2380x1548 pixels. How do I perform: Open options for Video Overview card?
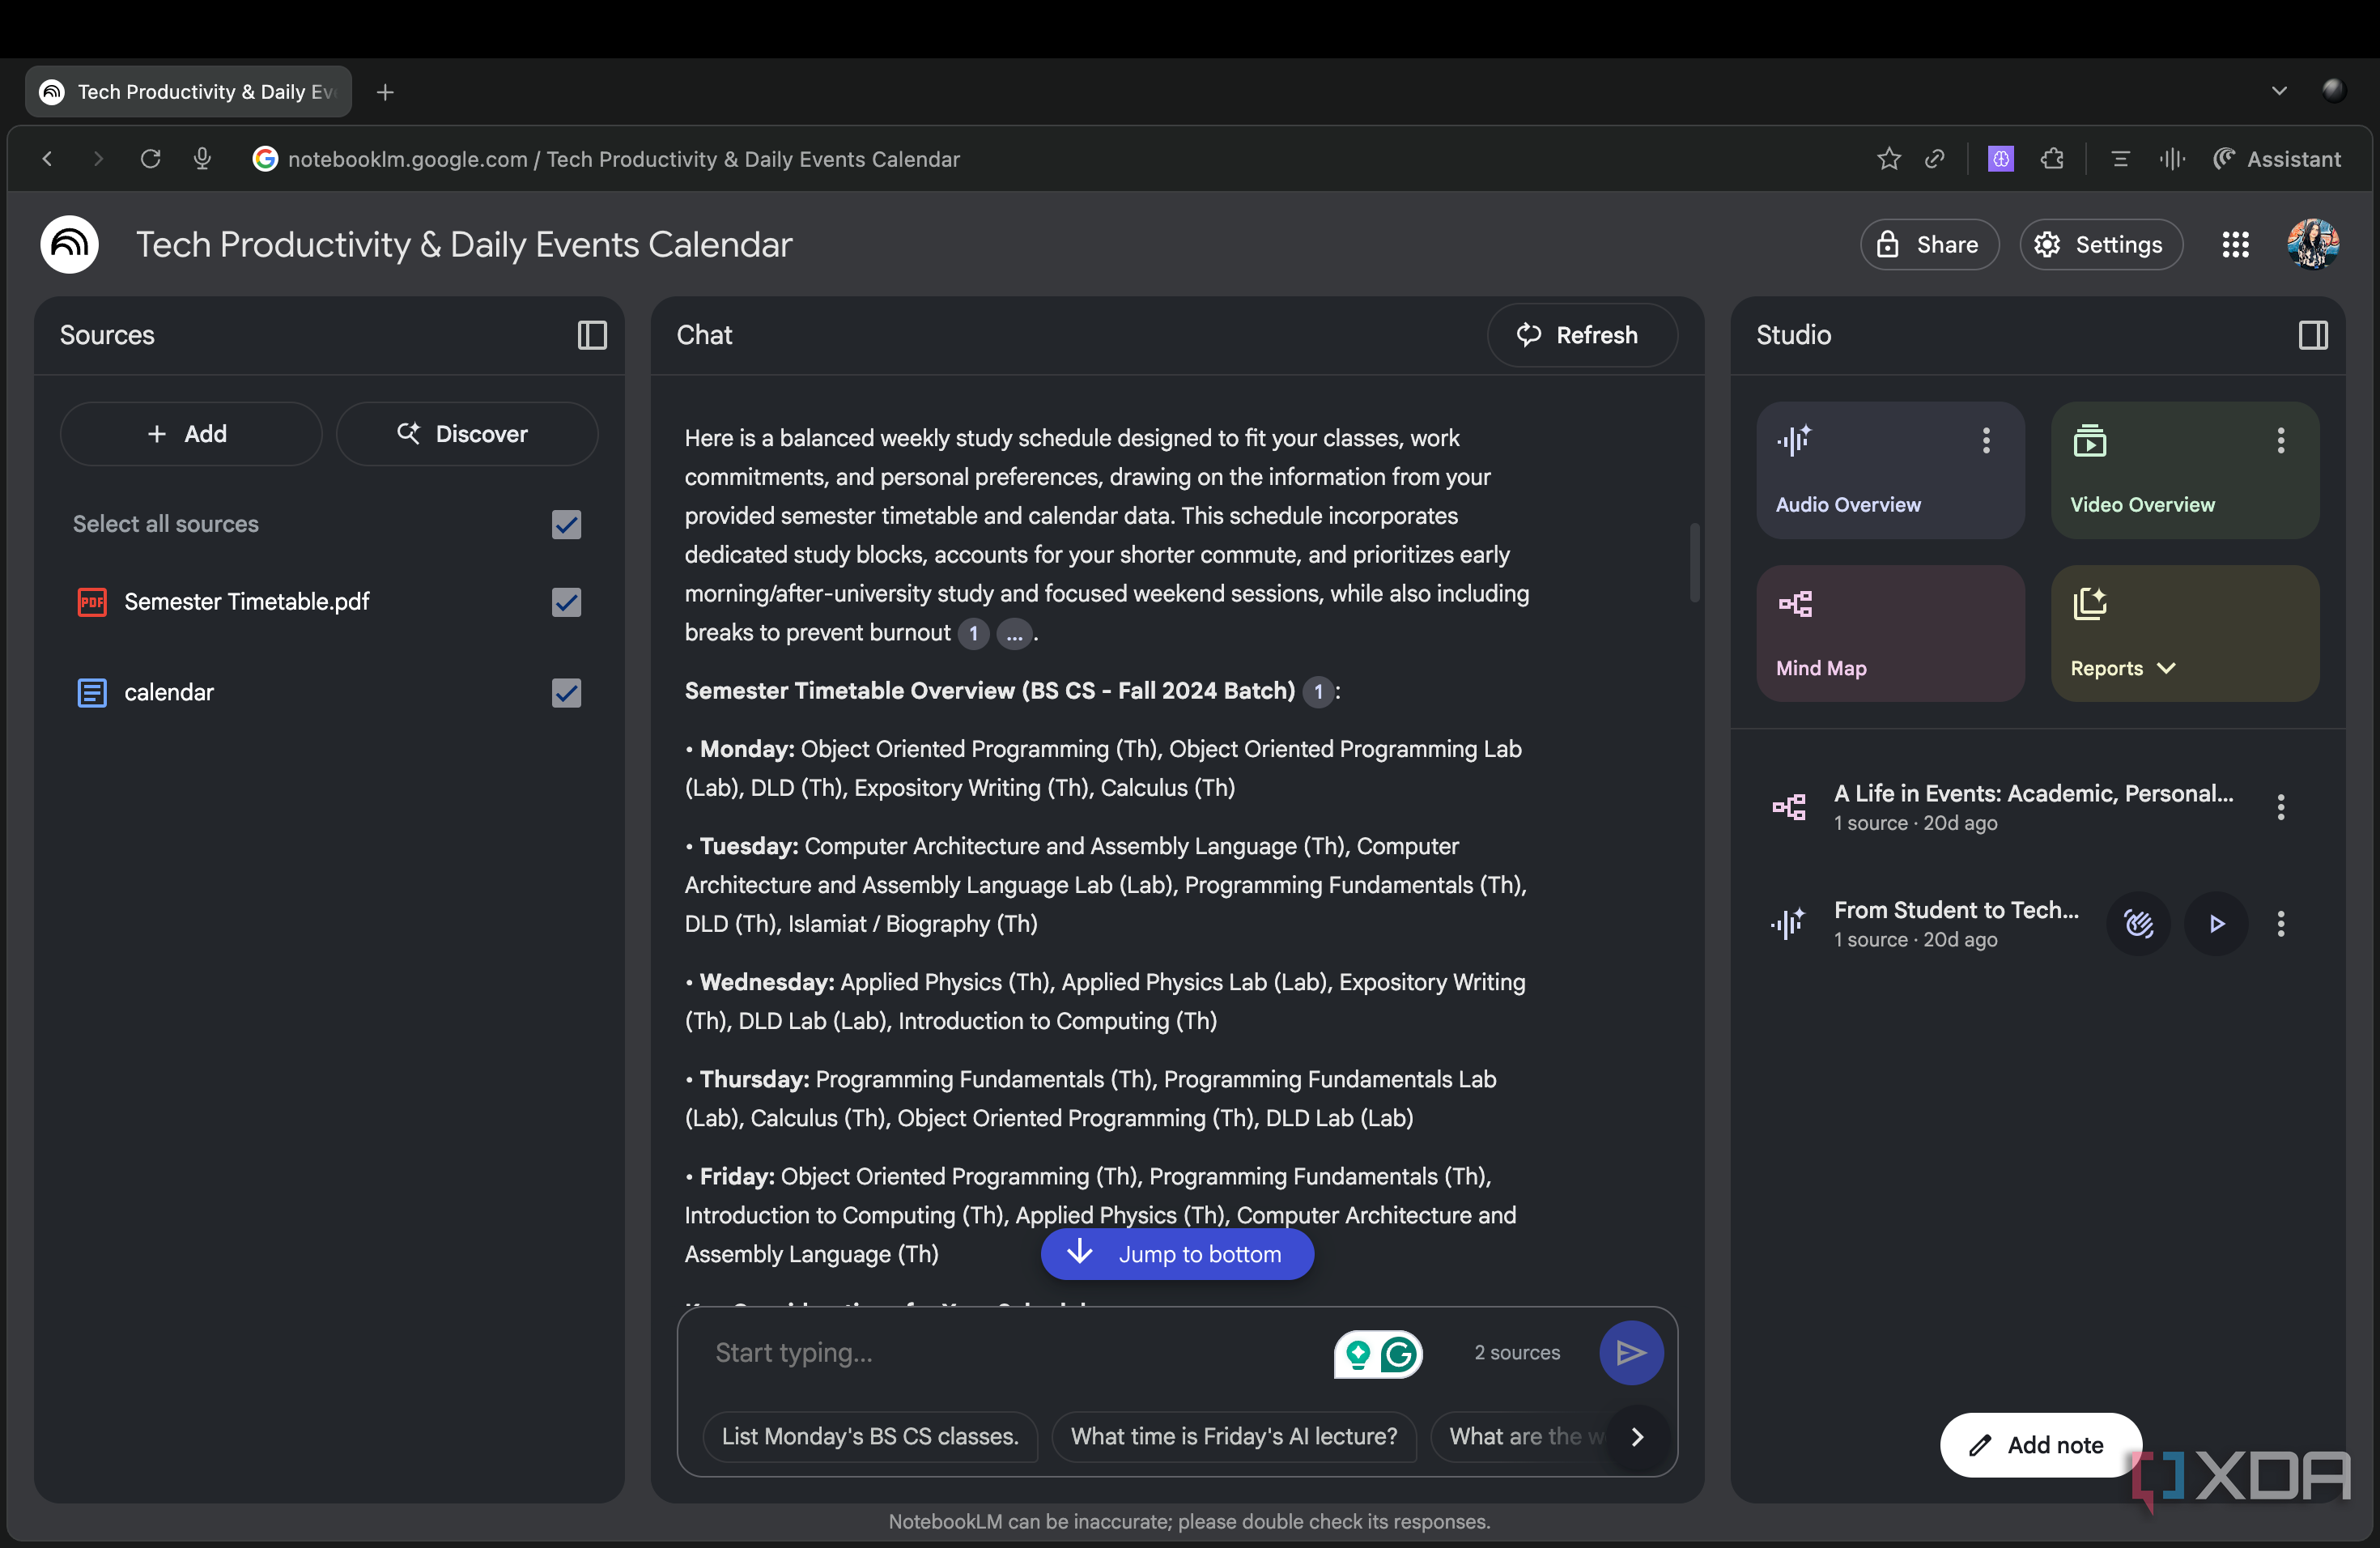[x=2281, y=440]
